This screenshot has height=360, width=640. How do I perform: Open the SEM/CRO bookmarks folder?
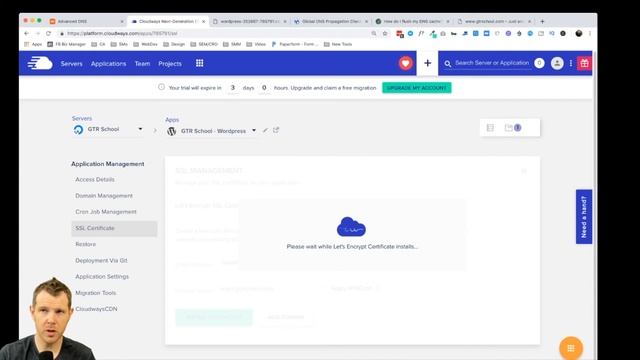tap(204, 44)
